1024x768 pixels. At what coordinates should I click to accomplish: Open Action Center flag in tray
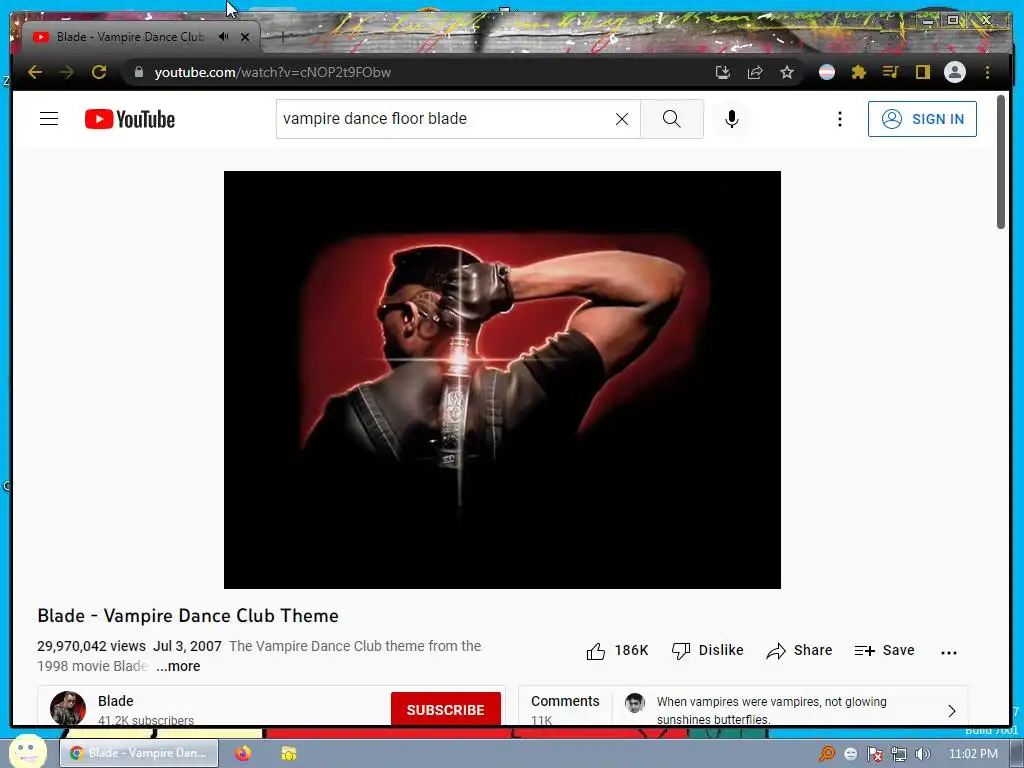(x=874, y=754)
